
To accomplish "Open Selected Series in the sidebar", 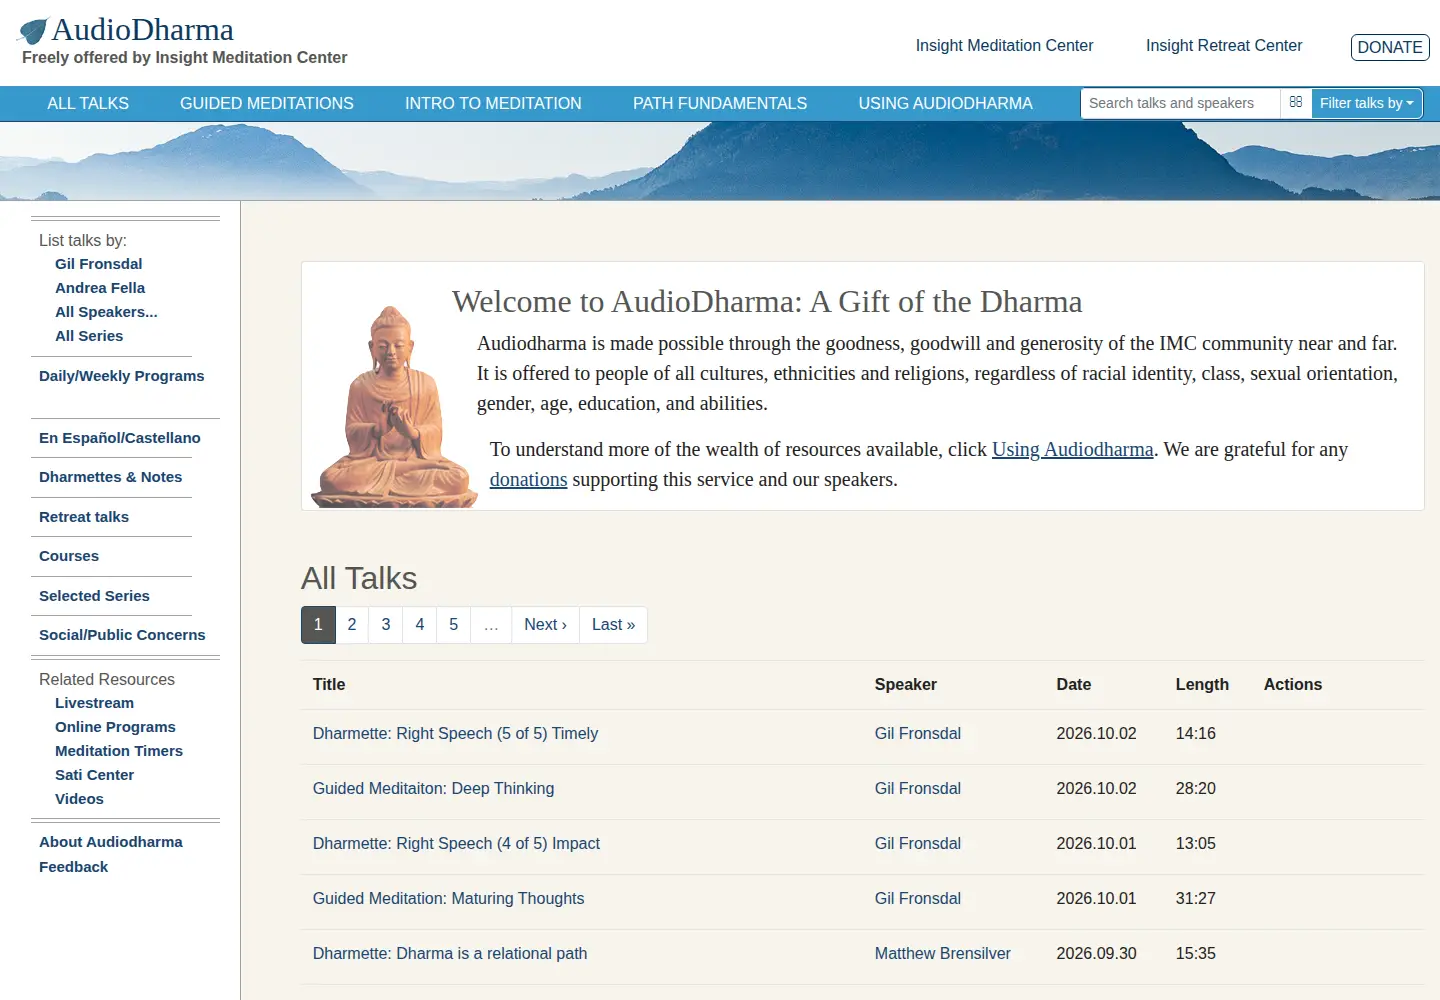I will click(x=94, y=596).
